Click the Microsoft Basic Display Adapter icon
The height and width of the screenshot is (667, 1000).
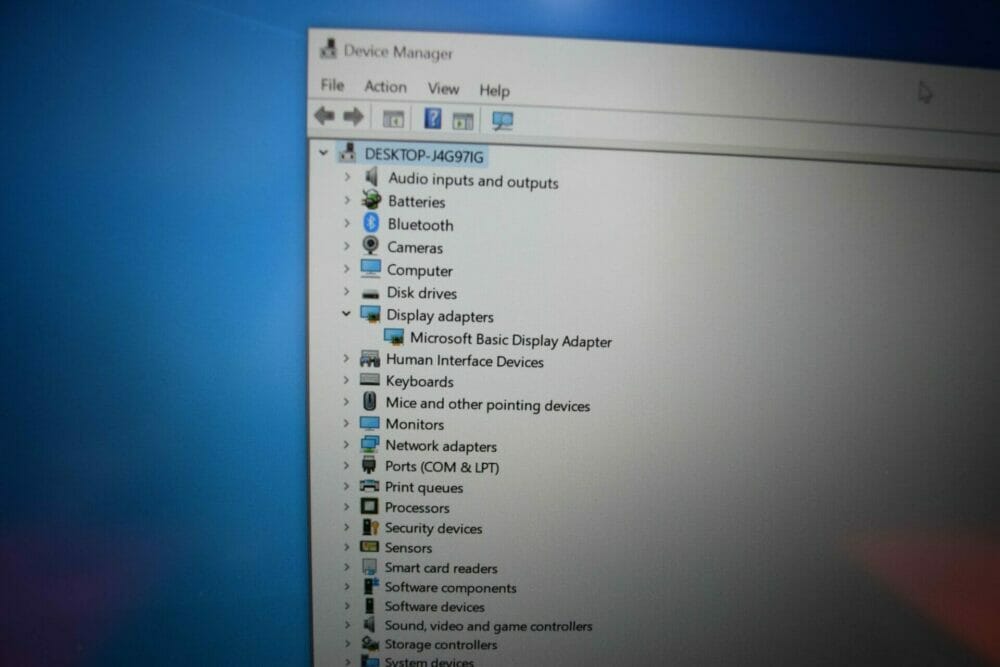point(393,337)
